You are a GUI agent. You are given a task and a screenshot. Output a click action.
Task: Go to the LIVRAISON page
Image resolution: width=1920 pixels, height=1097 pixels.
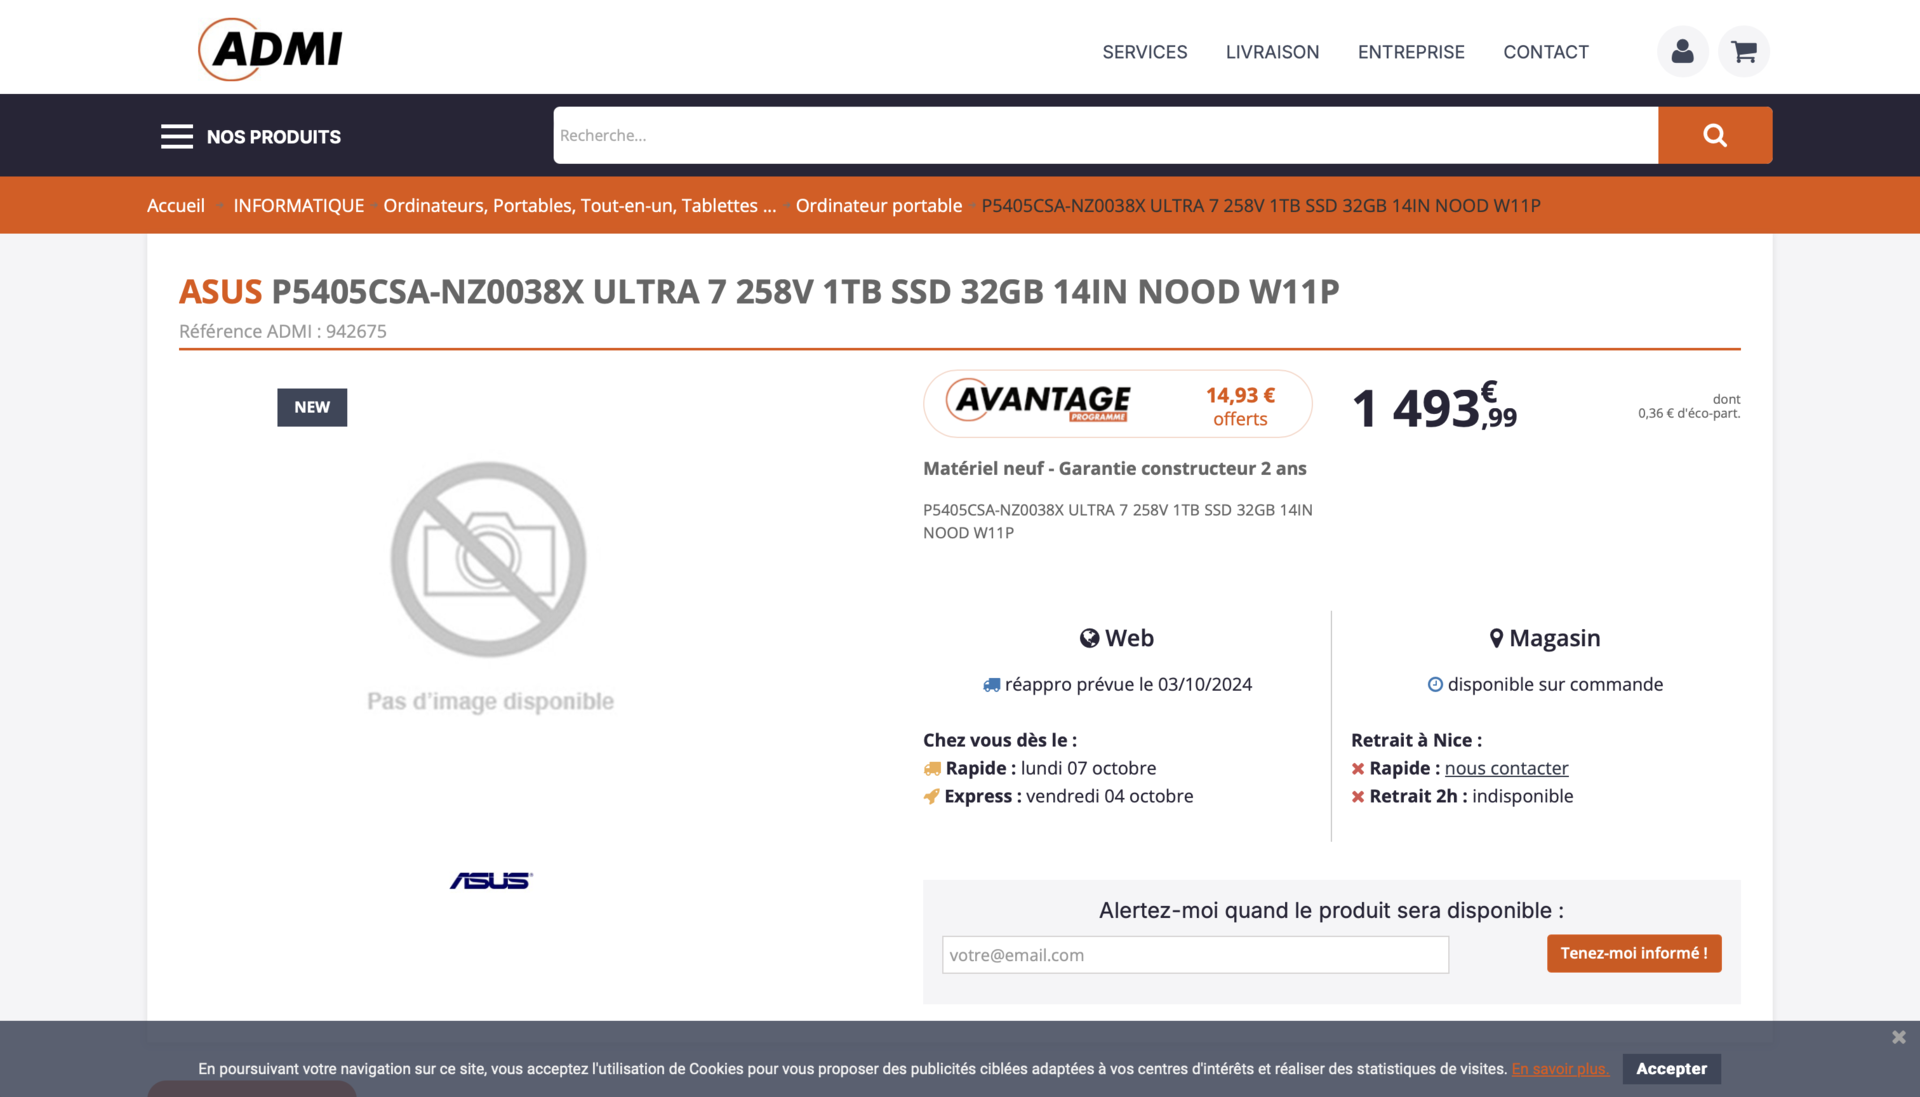click(x=1272, y=52)
